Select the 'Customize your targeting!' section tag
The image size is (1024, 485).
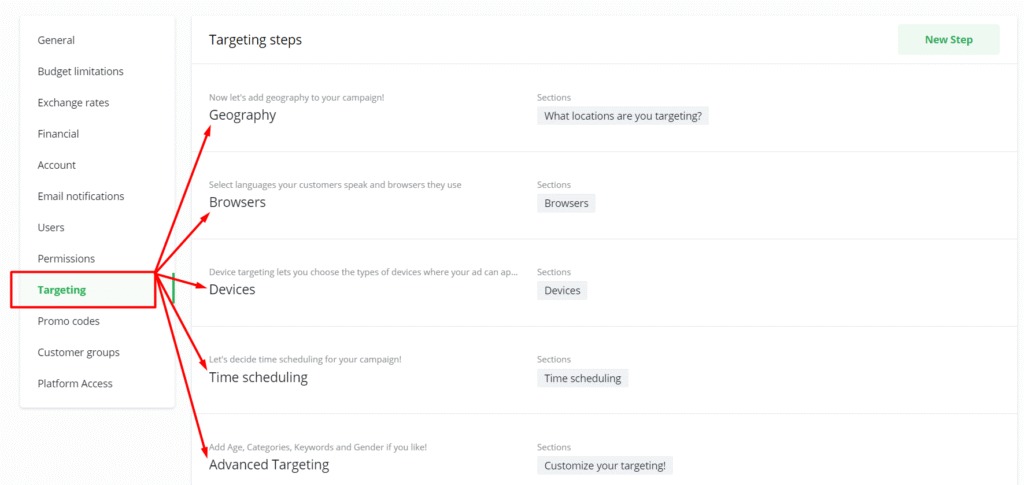click(606, 465)
